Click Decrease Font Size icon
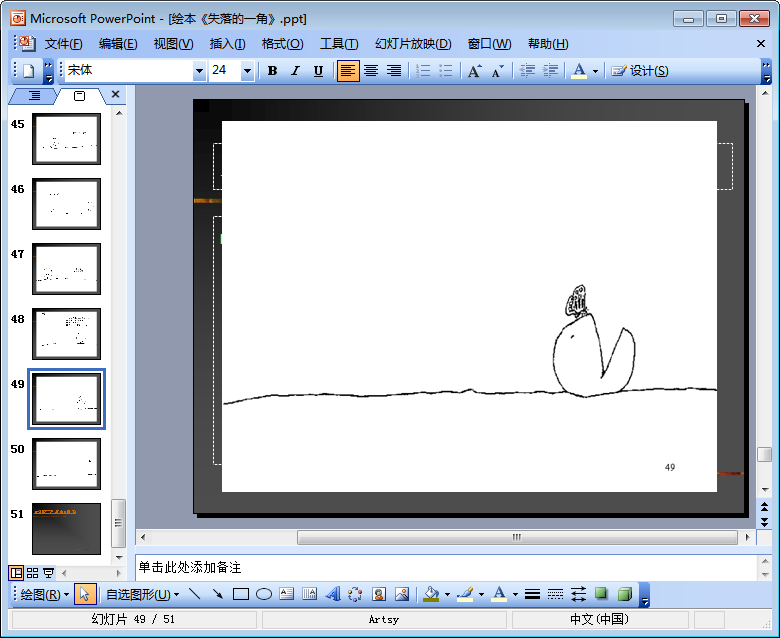The image size is (780, 638). point(497,71)
